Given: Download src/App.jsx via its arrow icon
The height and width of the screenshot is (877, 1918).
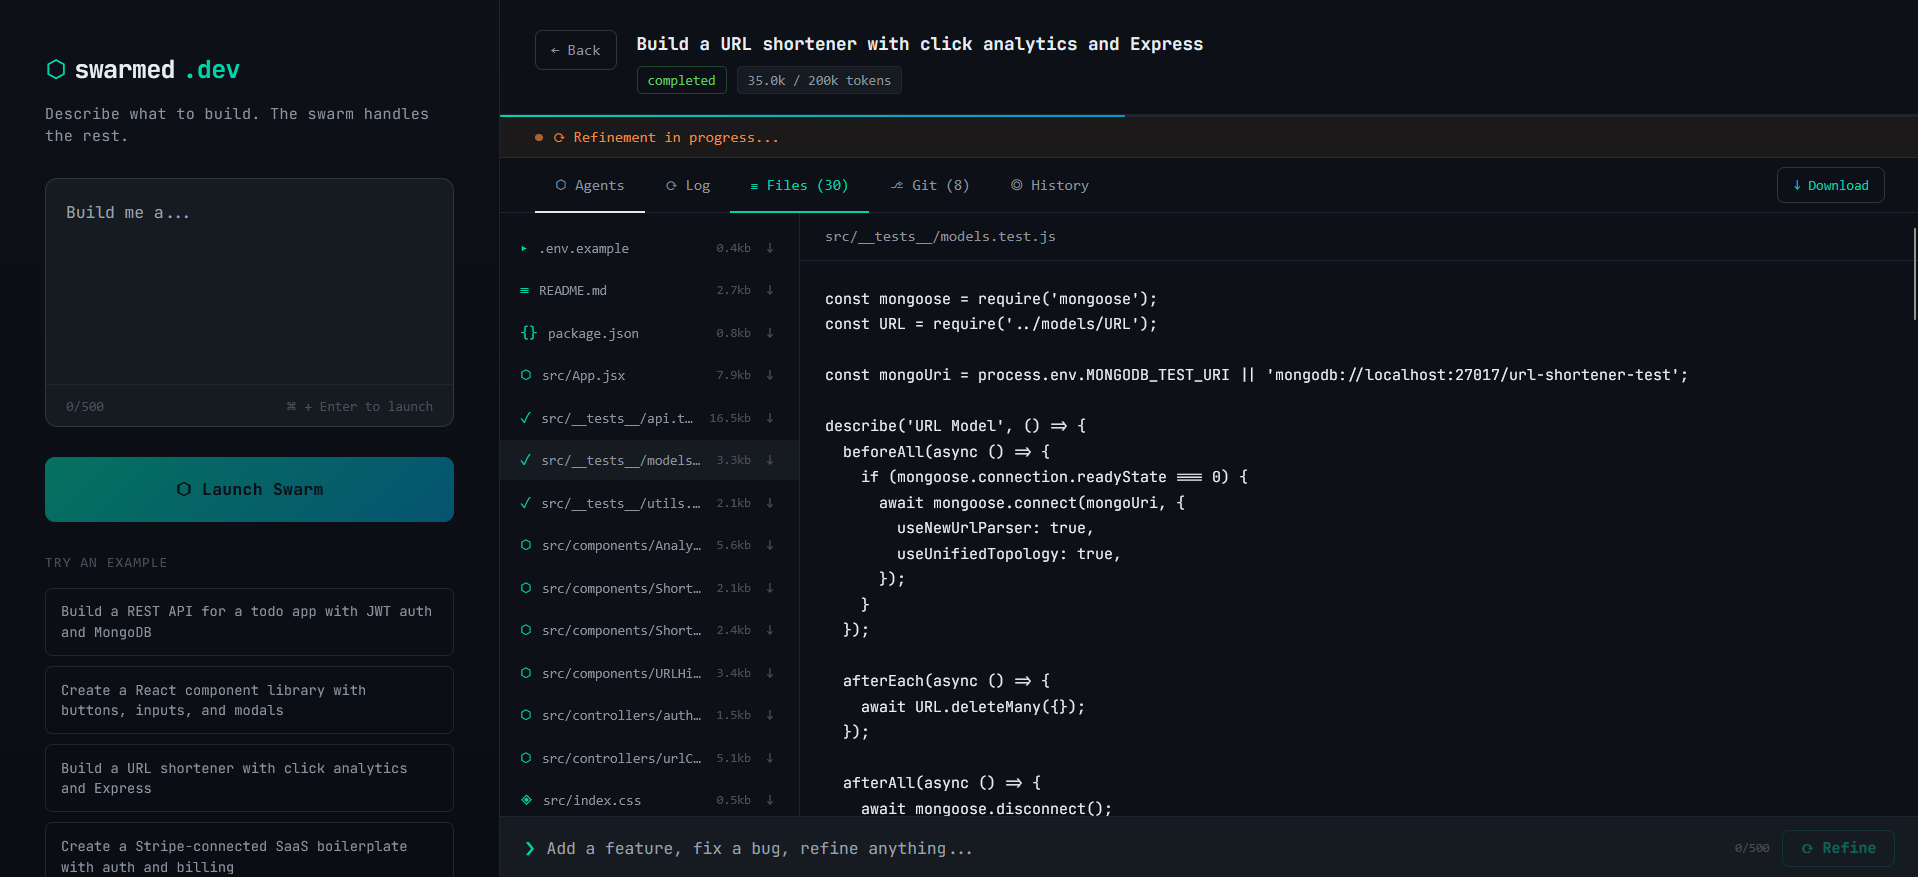Looking at the screenshot, I should [x=770, y=375].
